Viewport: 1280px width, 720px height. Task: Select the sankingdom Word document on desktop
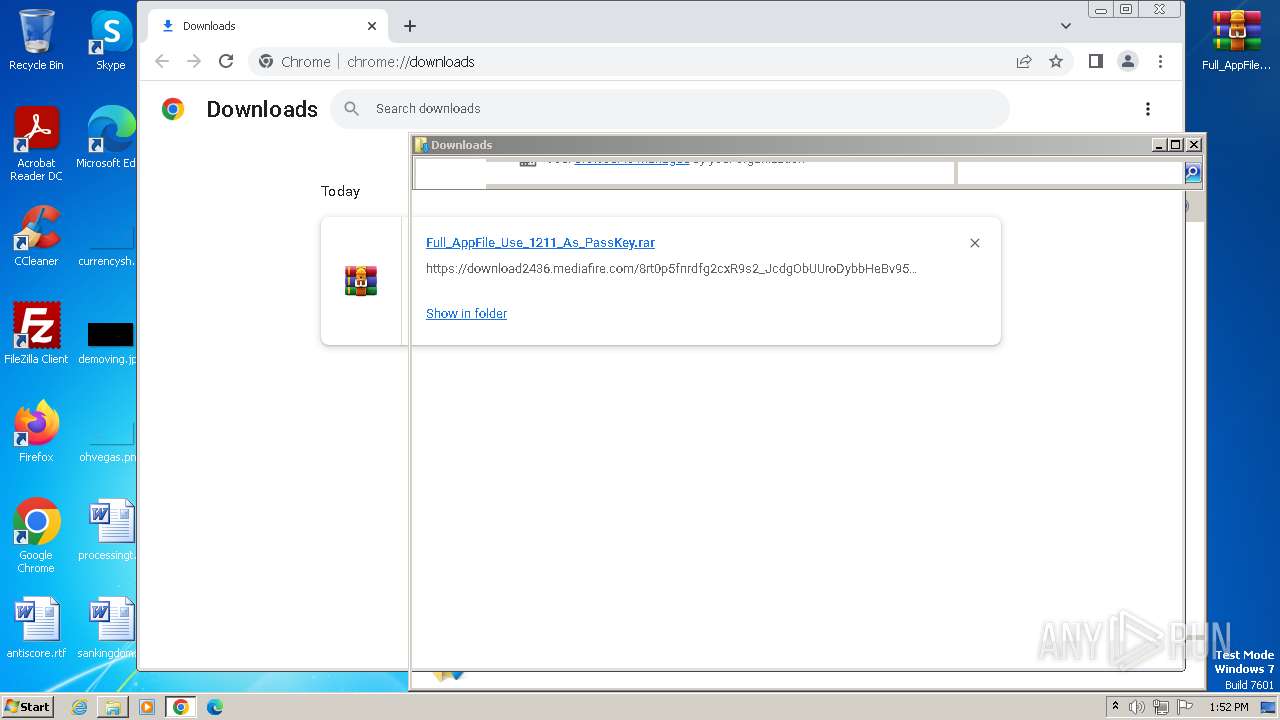[109, 628]
